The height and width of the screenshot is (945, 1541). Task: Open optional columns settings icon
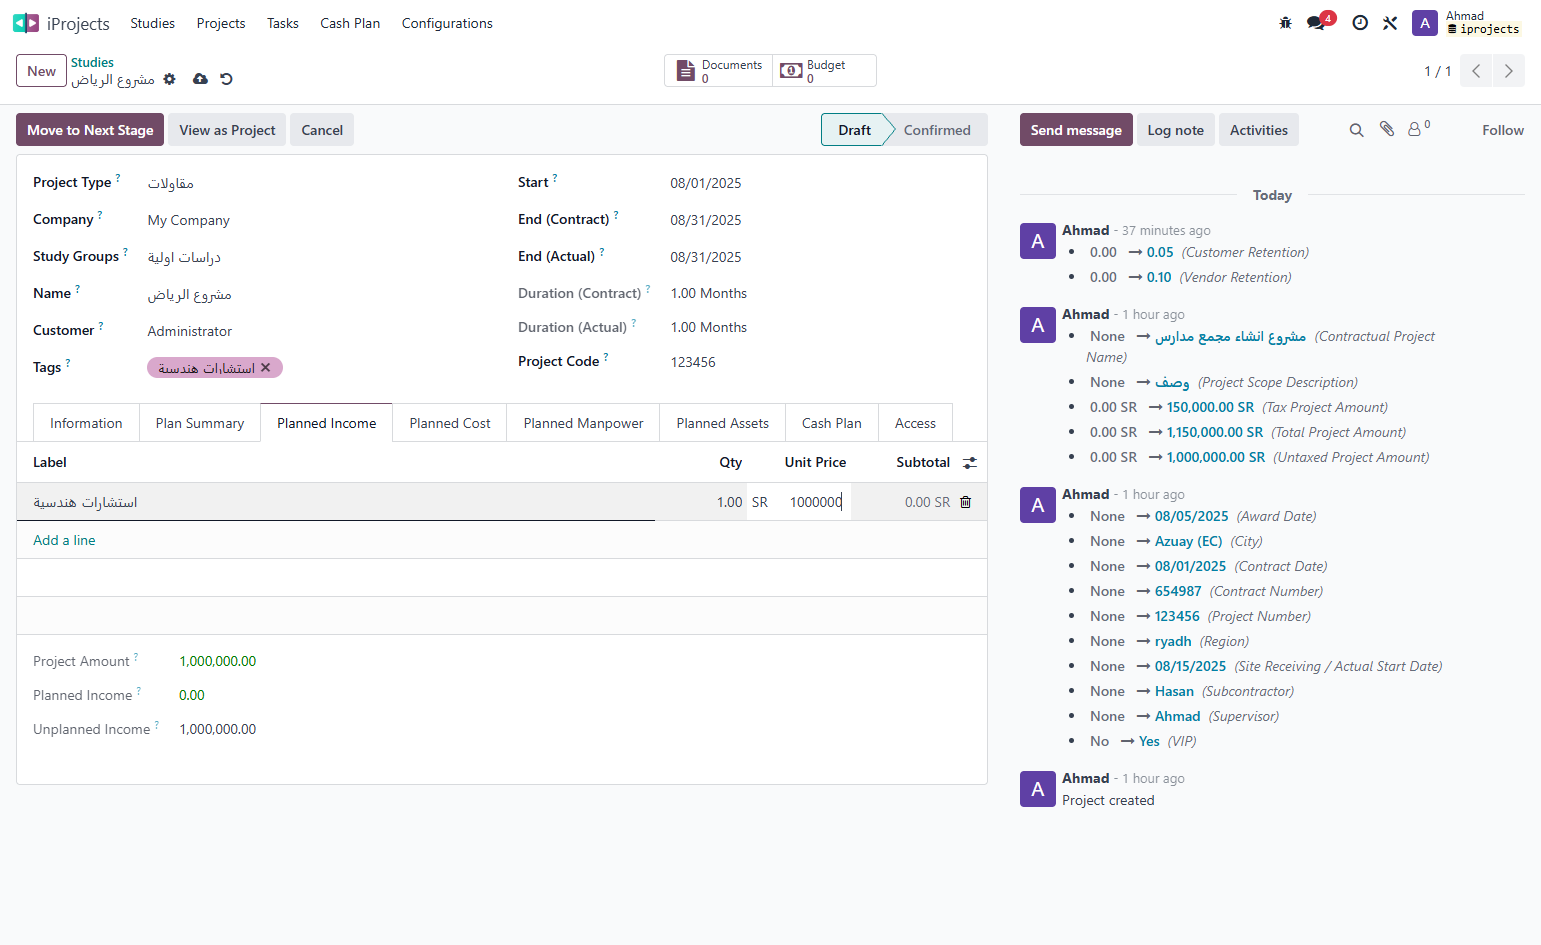[x=969, y=463]
